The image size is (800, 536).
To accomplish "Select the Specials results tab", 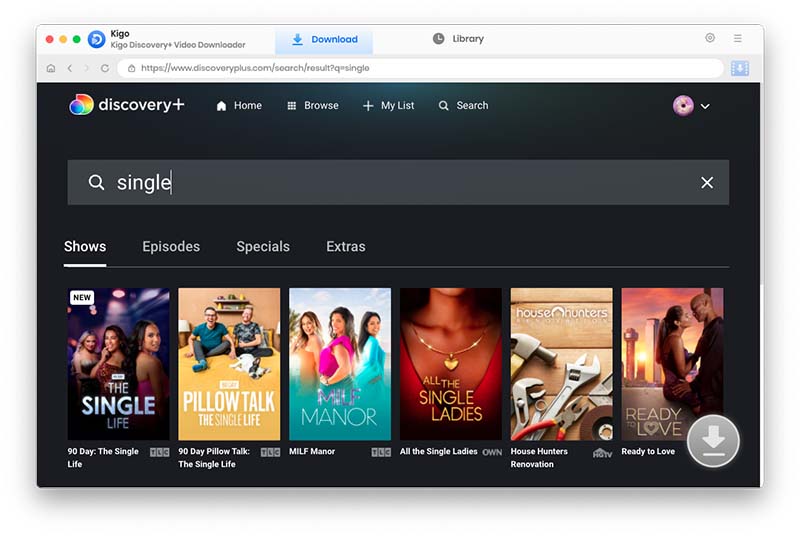I will point(263,247).
